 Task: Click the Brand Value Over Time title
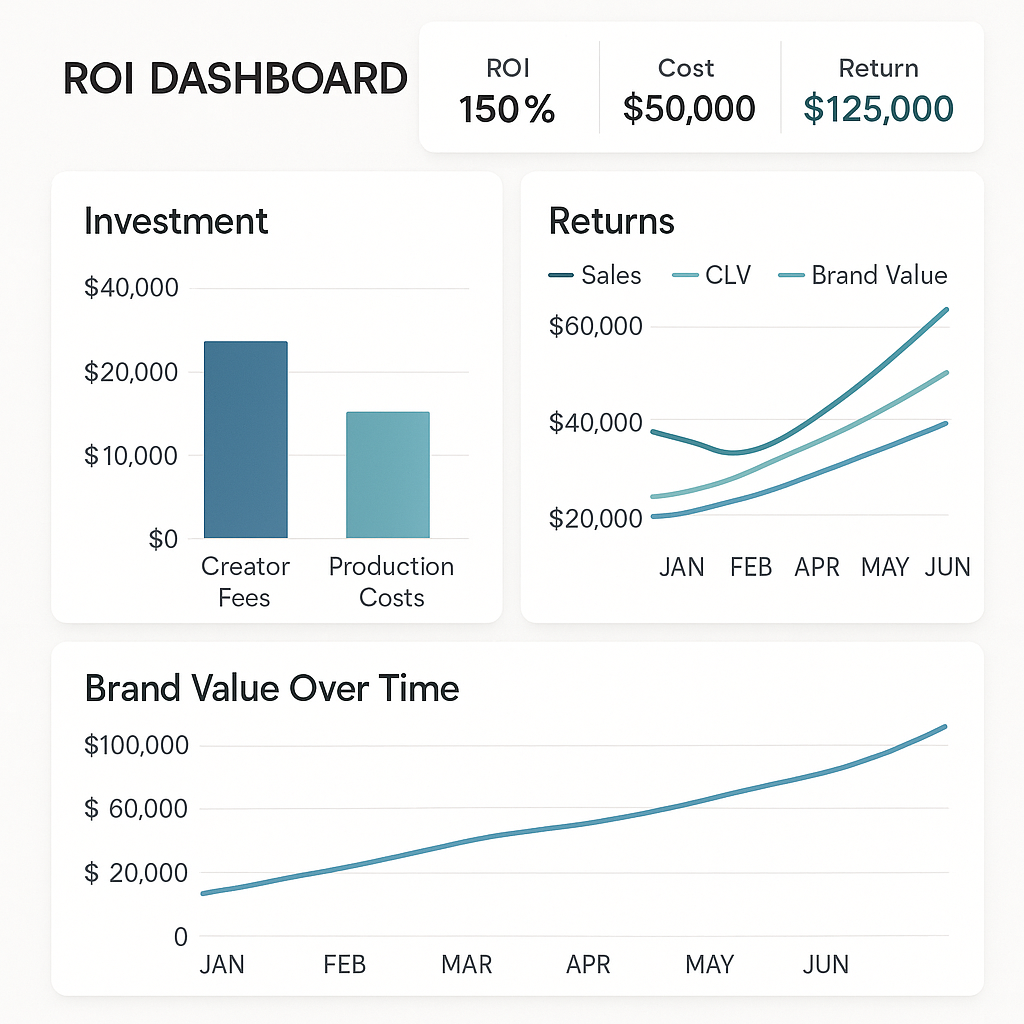pyautogui.click(x=272, y=689)
